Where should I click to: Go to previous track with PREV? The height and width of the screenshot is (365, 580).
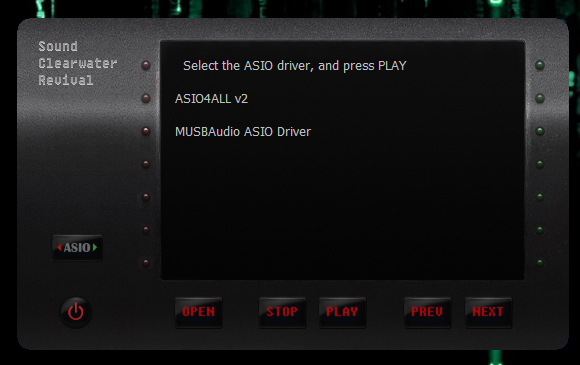pyautogui.click(x=427, y=312)
